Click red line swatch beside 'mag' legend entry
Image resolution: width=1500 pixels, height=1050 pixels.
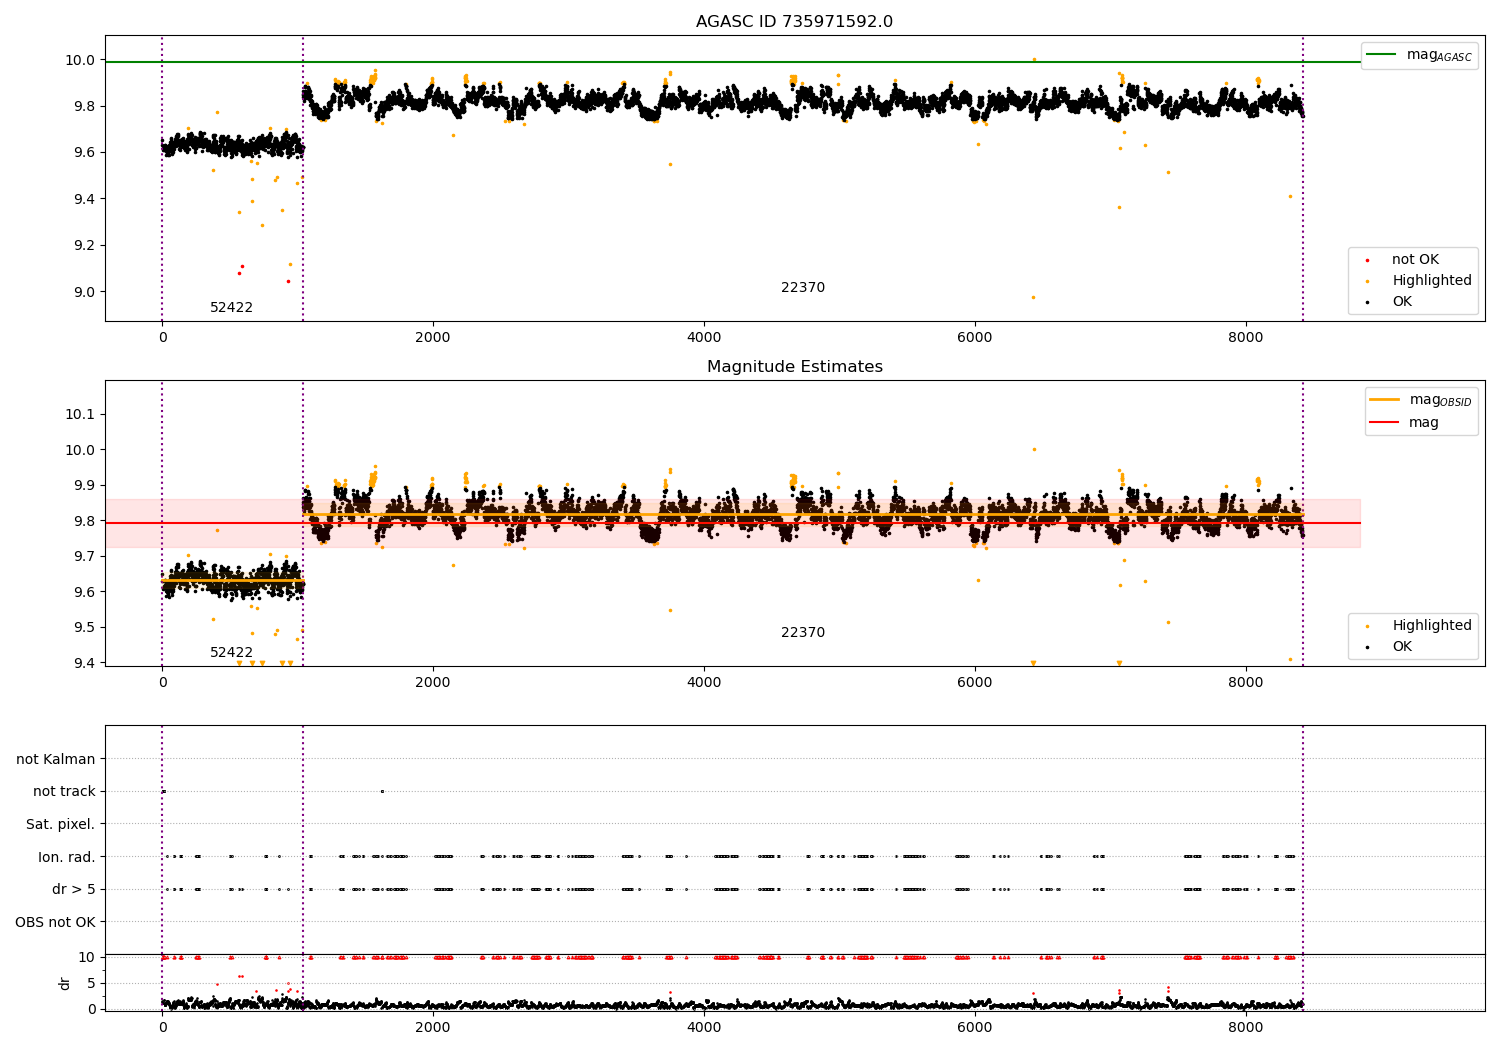pos(1385,423)
